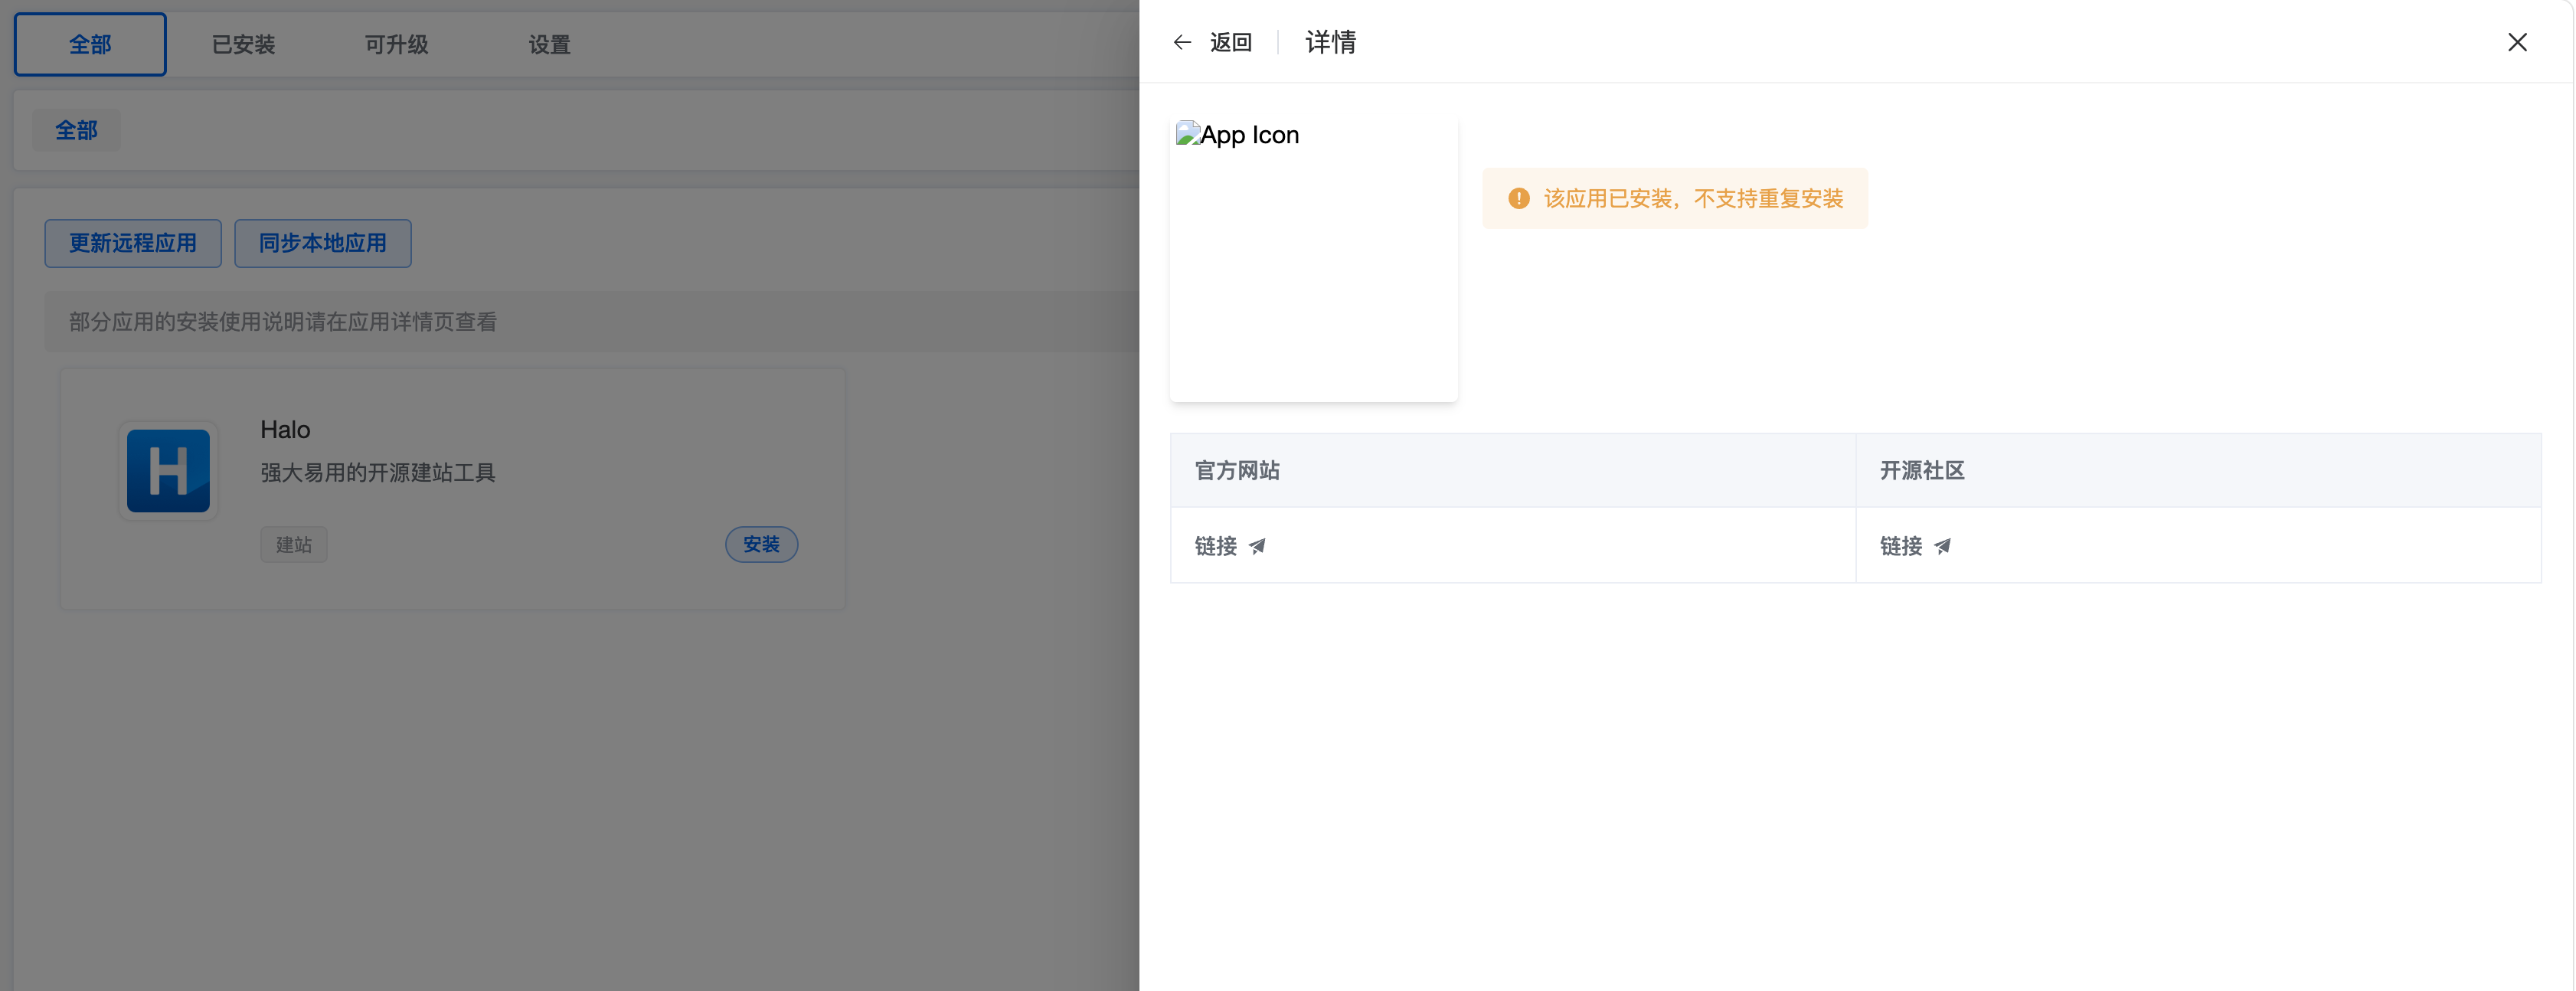Select the 全部 category filter tag
2576x991 pixels.
point(76,130)
